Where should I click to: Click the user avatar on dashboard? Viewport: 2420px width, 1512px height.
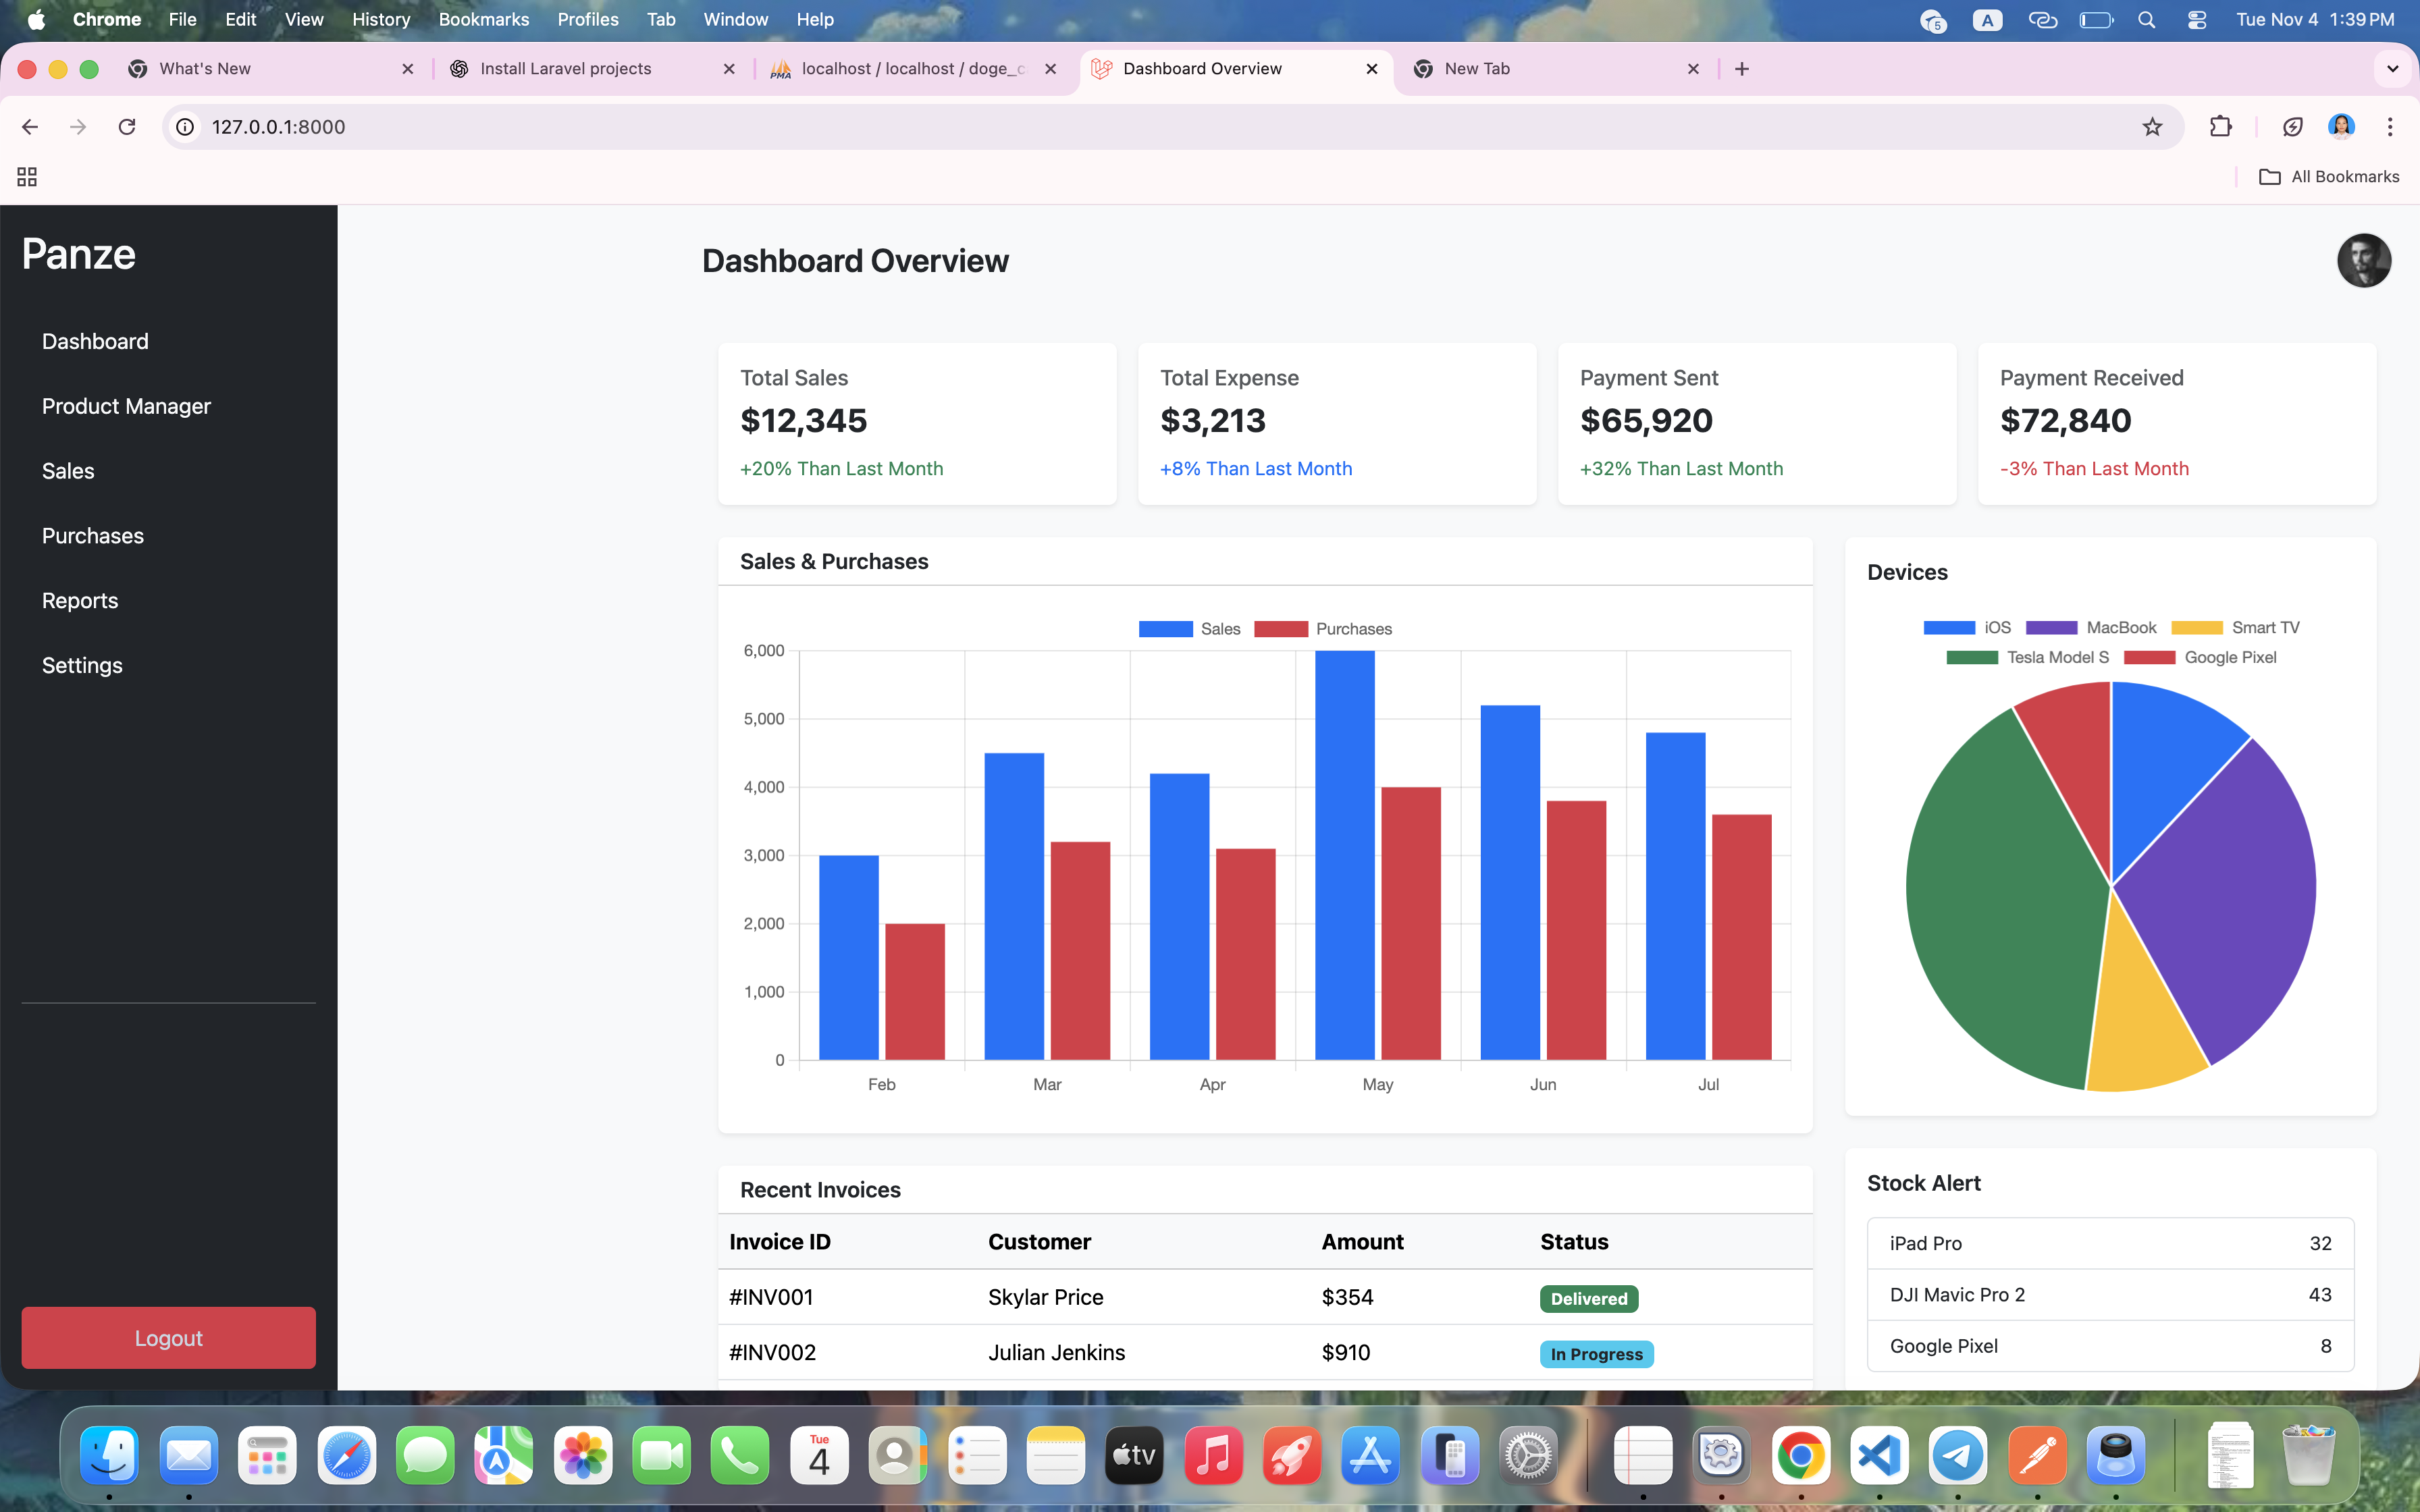[2363, 261]
